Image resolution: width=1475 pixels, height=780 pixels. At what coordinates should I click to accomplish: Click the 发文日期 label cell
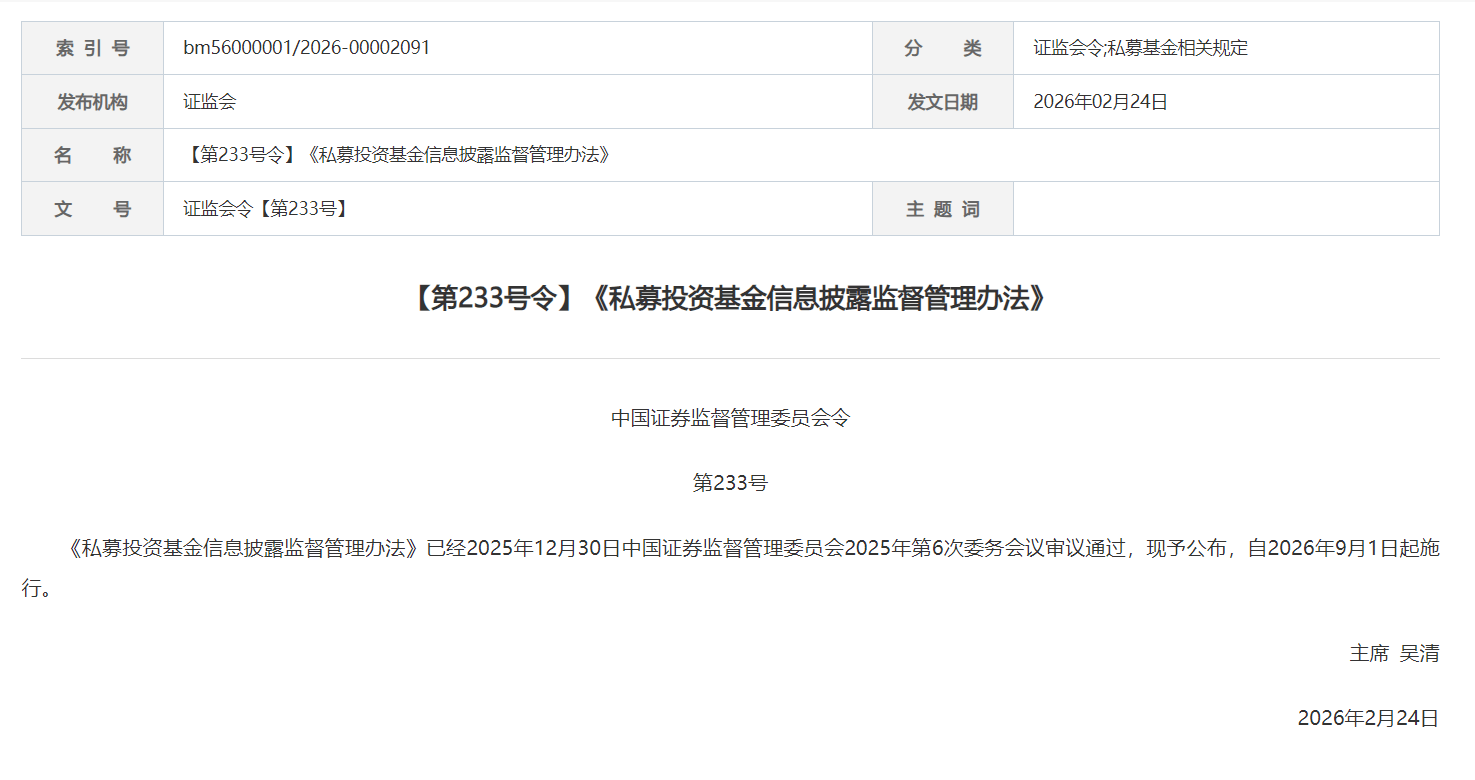[x=943, y=102]
